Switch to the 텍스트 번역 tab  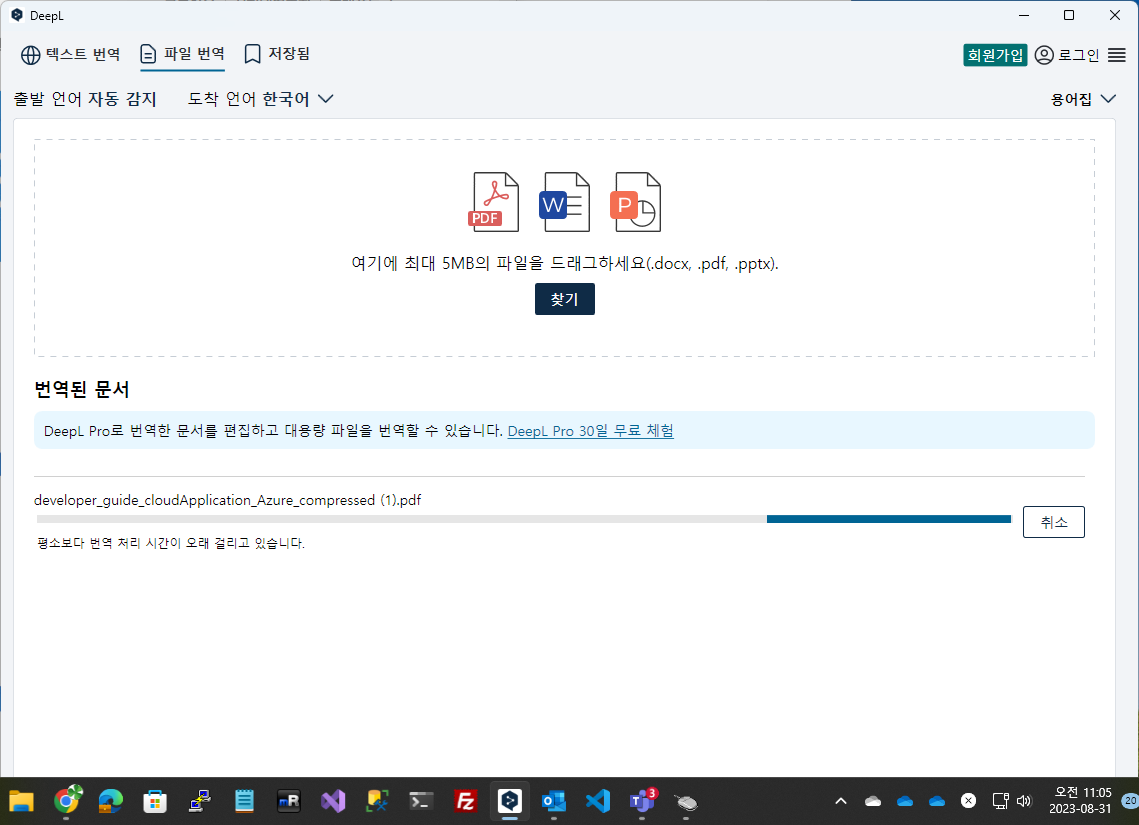(x=70, y=54)
